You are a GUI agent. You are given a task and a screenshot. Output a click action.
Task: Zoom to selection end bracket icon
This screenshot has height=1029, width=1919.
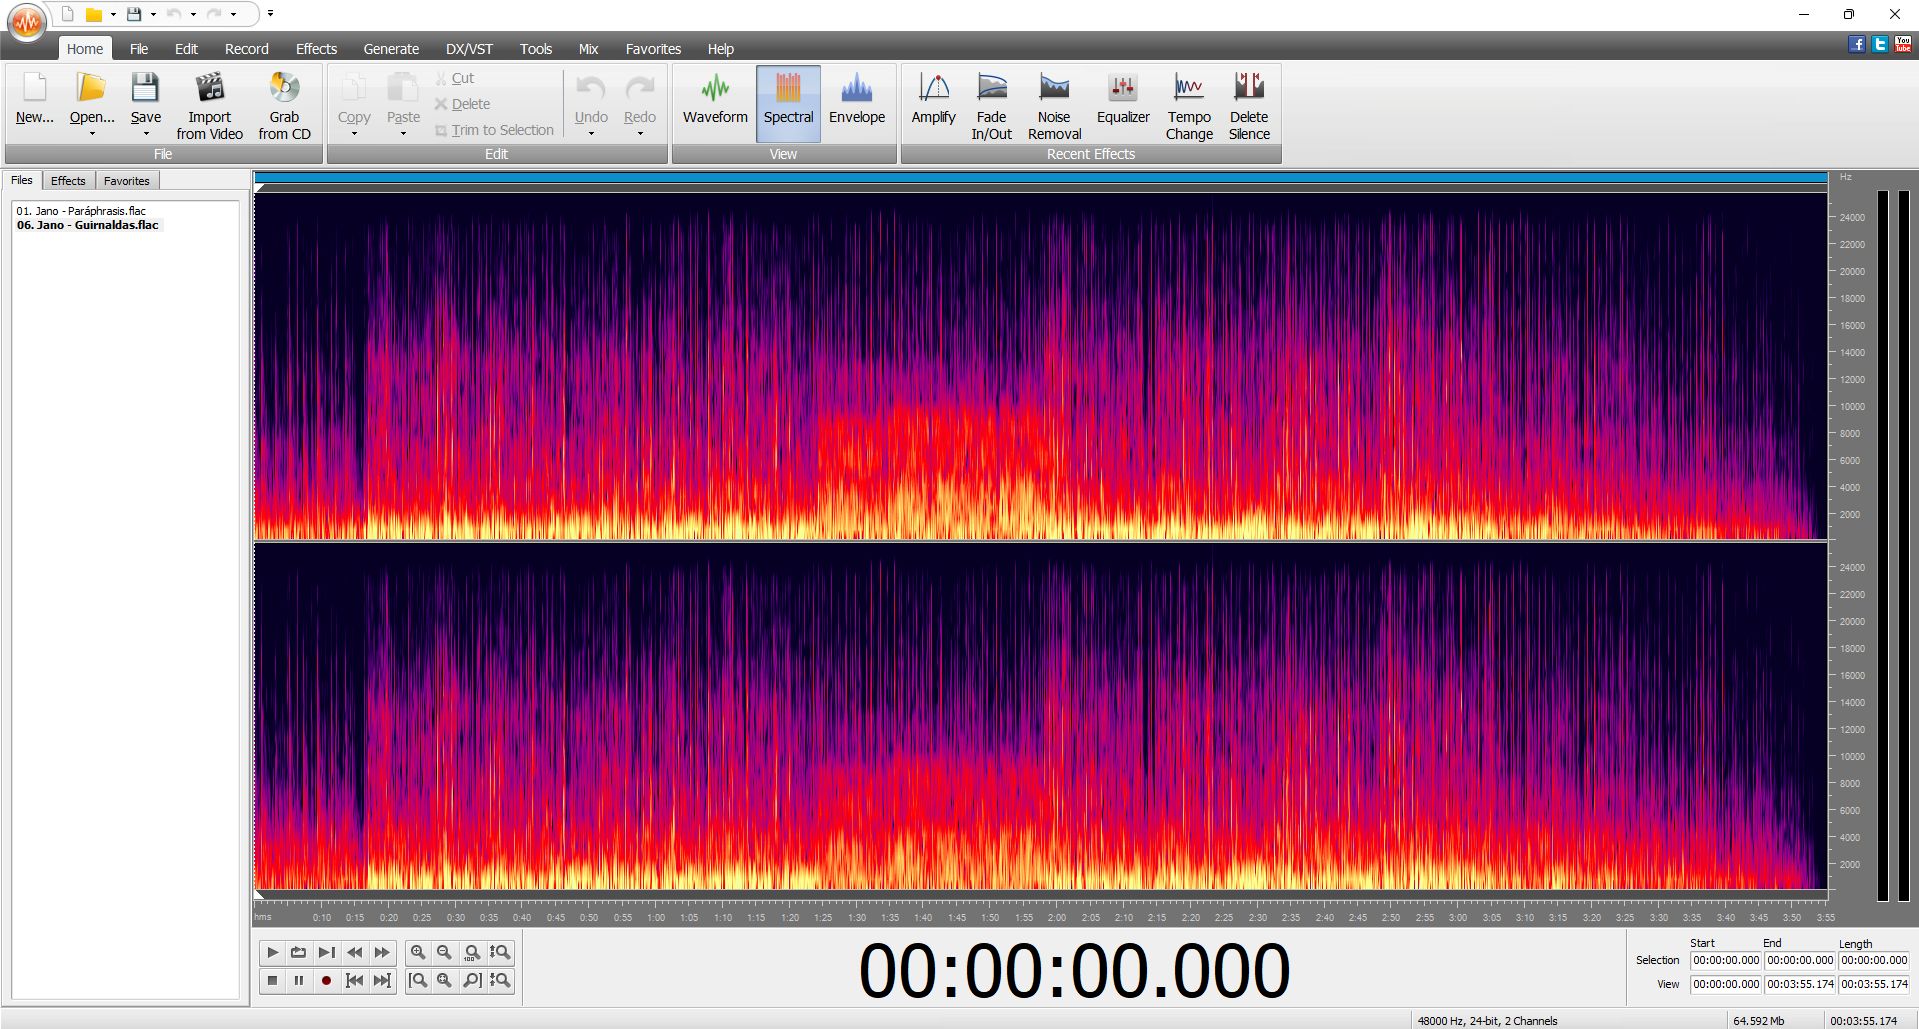472,980
